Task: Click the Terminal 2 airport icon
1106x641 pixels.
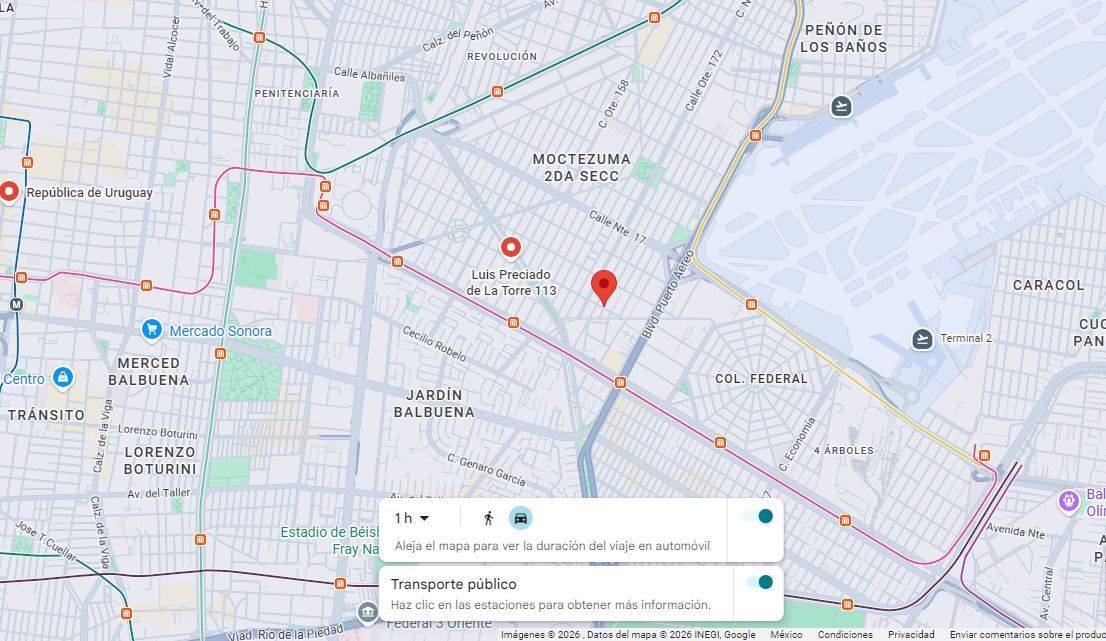Action: 922,338
